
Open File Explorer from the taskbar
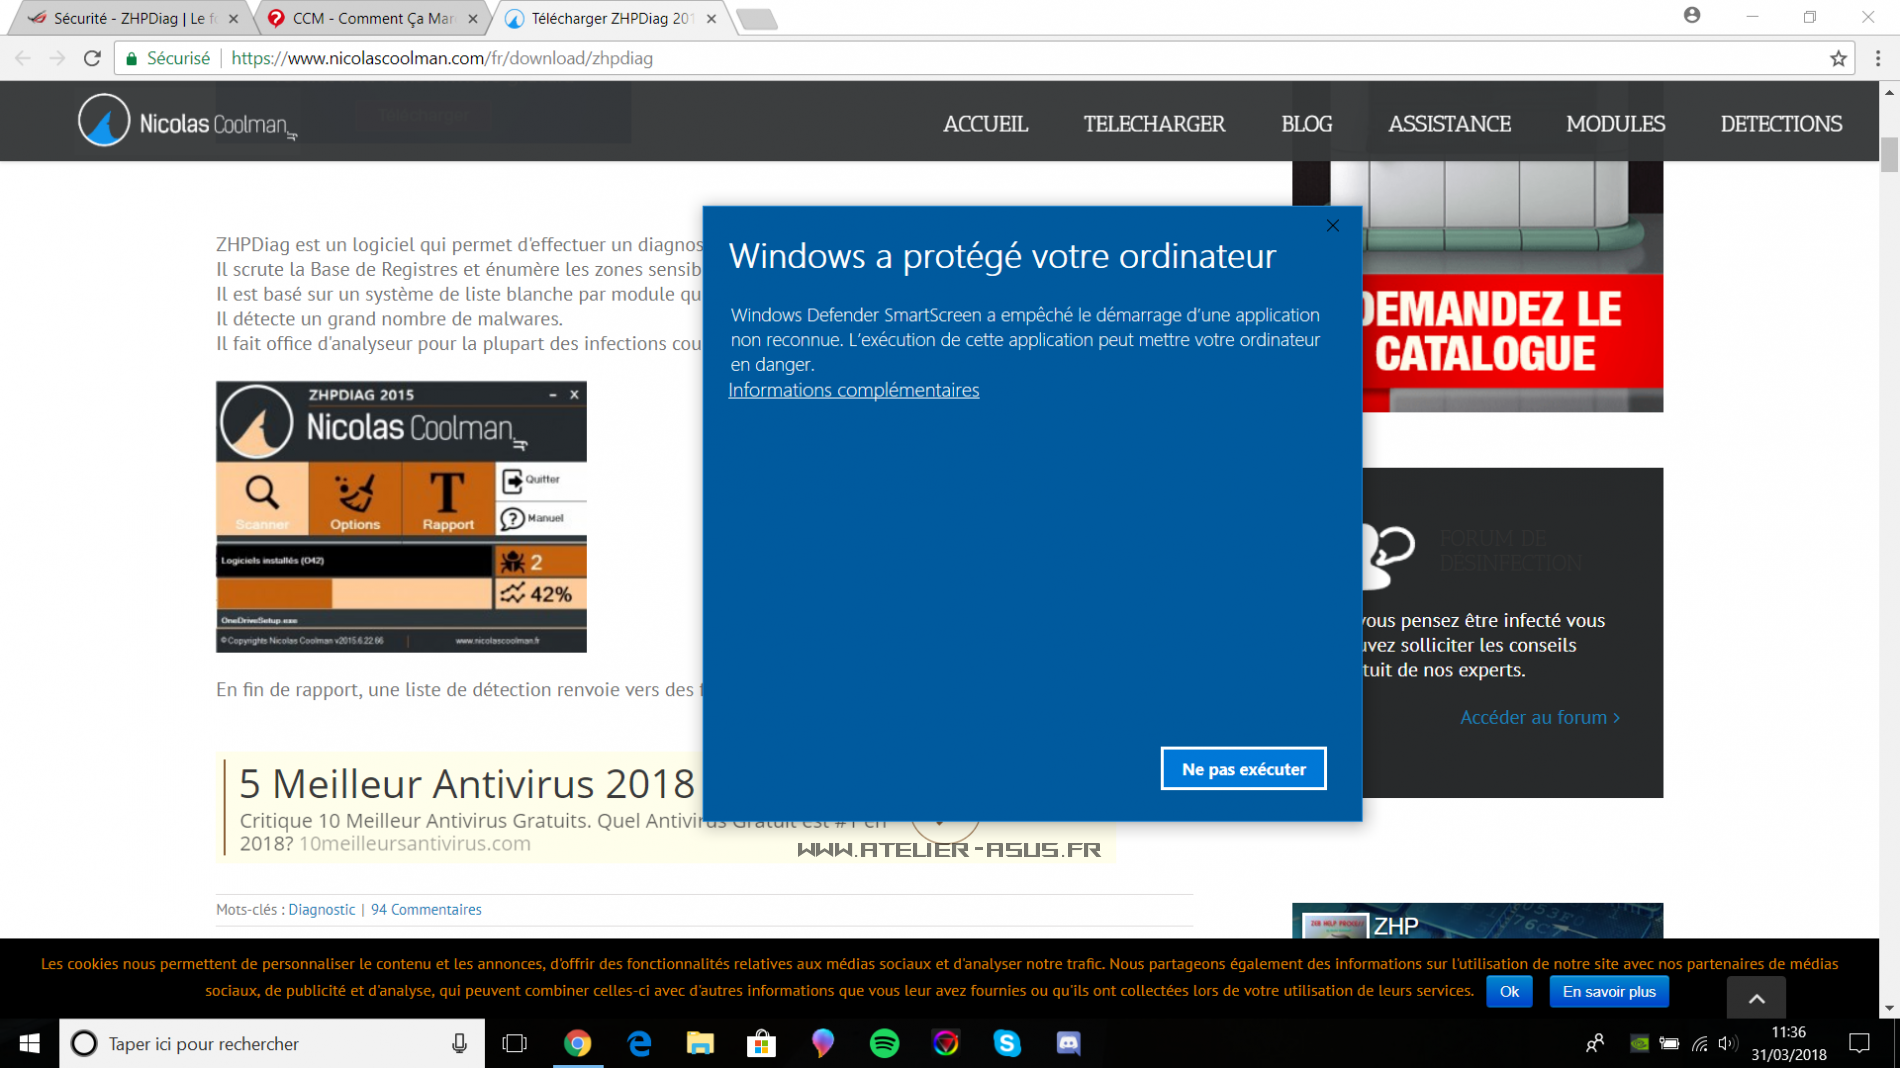point(700,1043)
